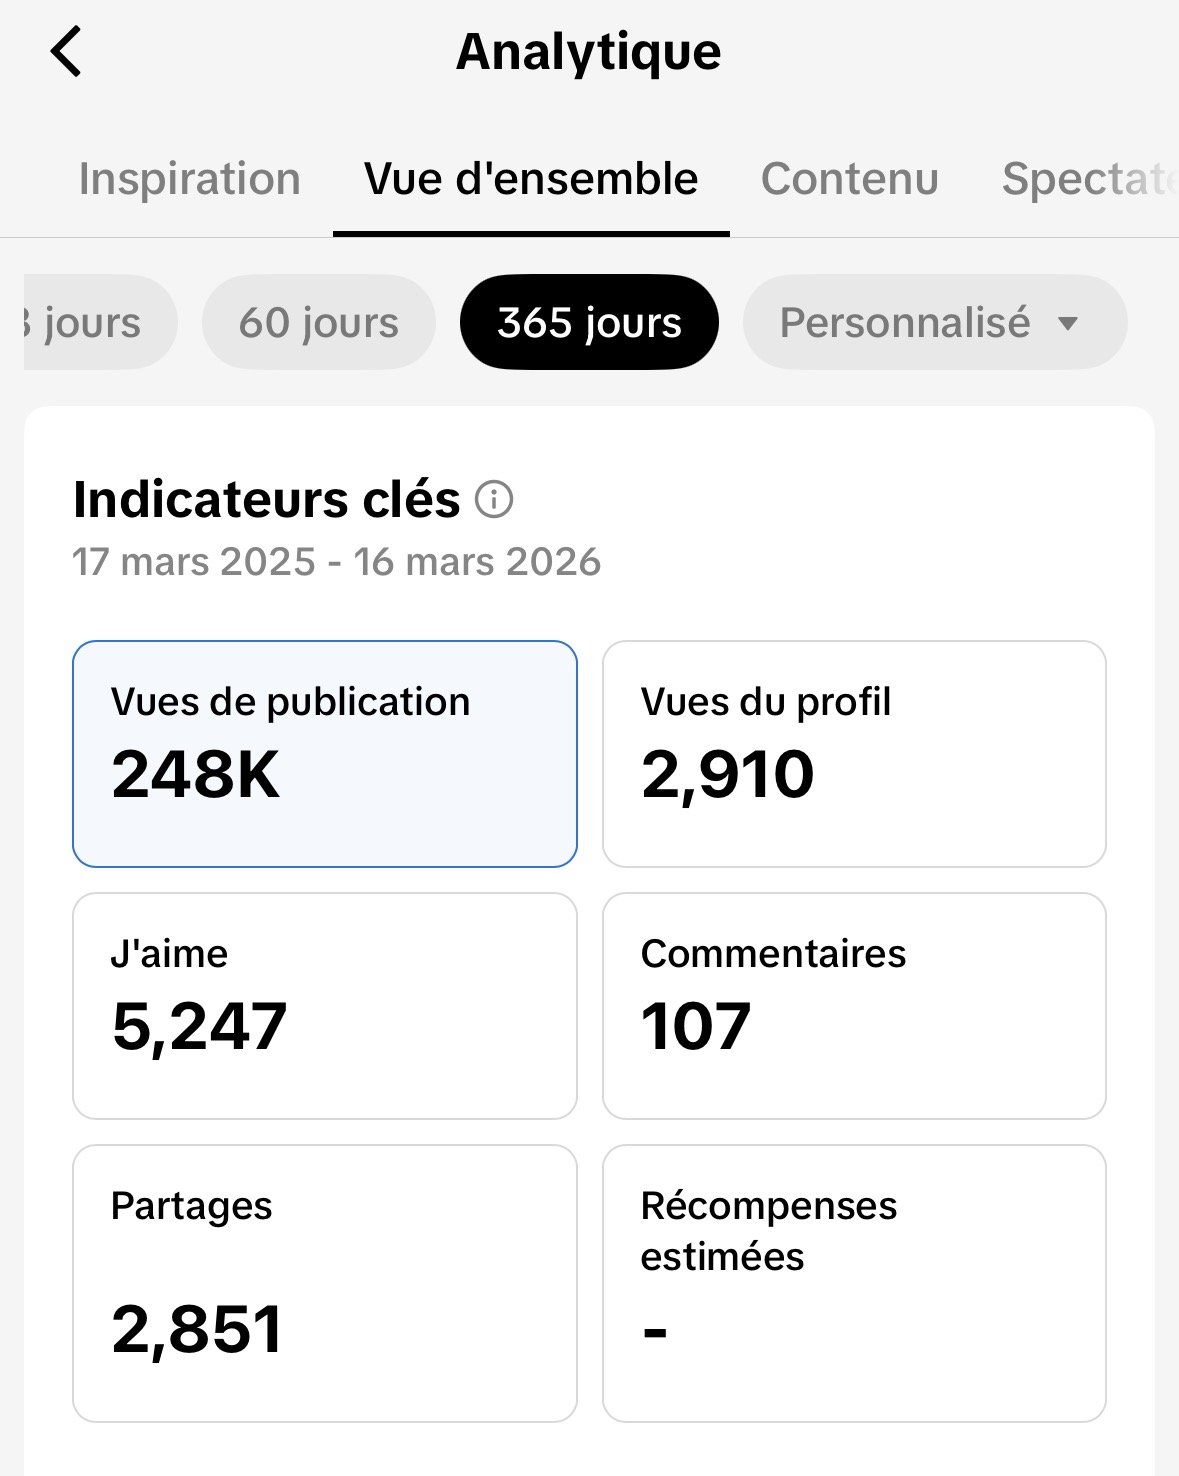The width and height of the screenshot is (1179, 1476).
Task: Tap the 17 mars 2025 date range text
Action: click(x=337, y=562)
